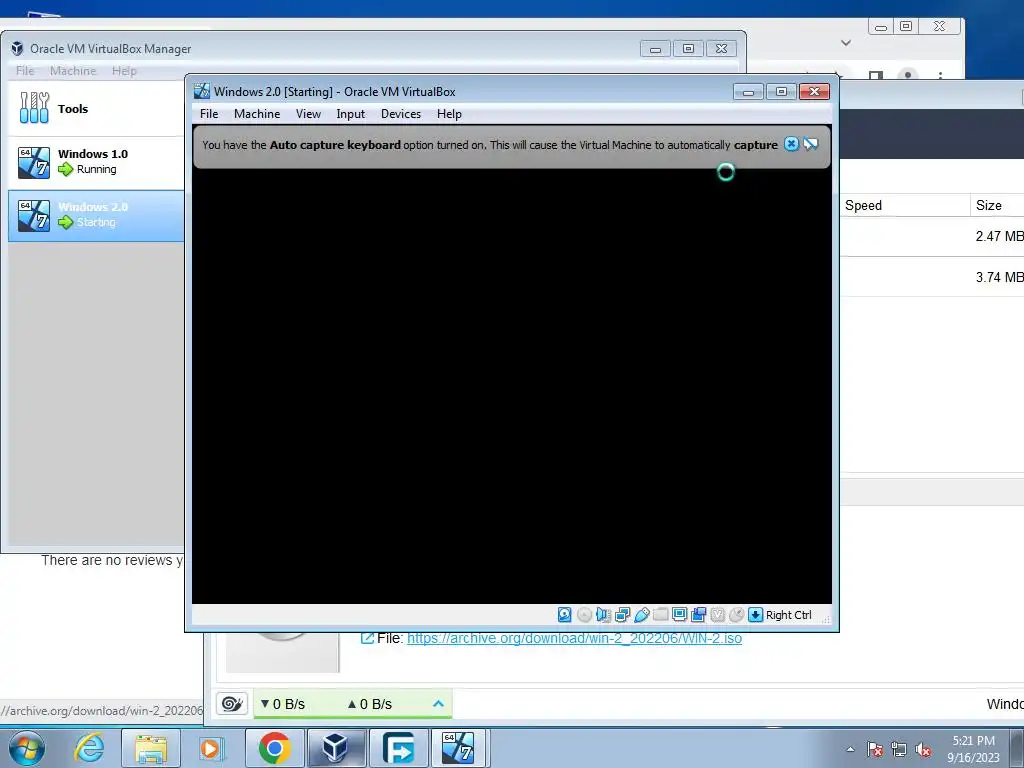The width and height of the screenshot is (1024, 768).
Task: Open the View menu
Action: (308, 114)
